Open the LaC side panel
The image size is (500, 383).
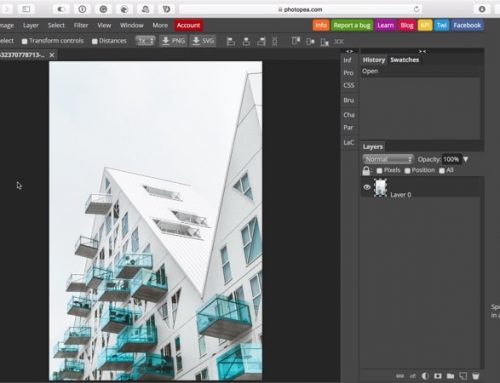(349, 143)
